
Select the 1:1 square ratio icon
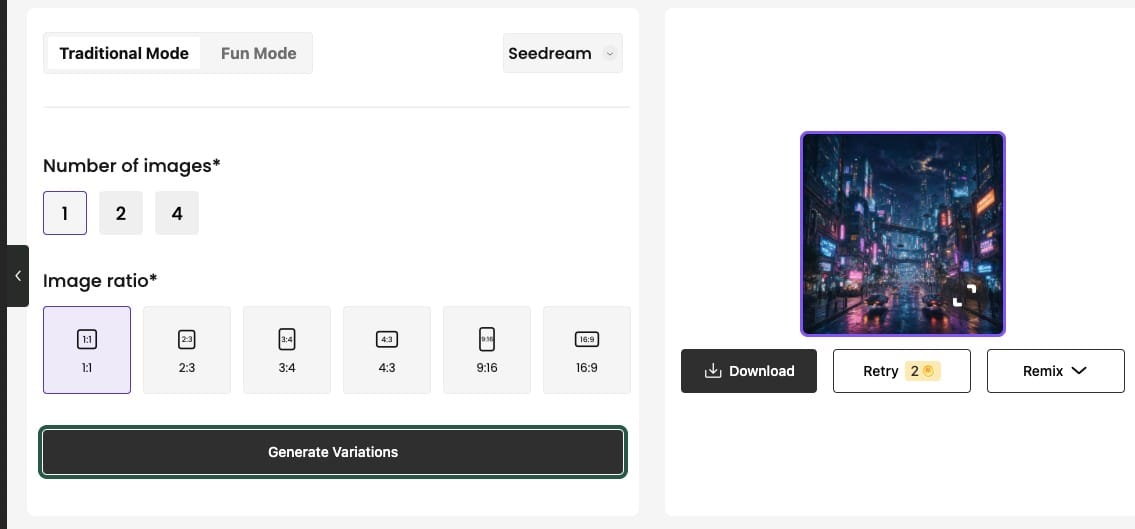[87, 339]
